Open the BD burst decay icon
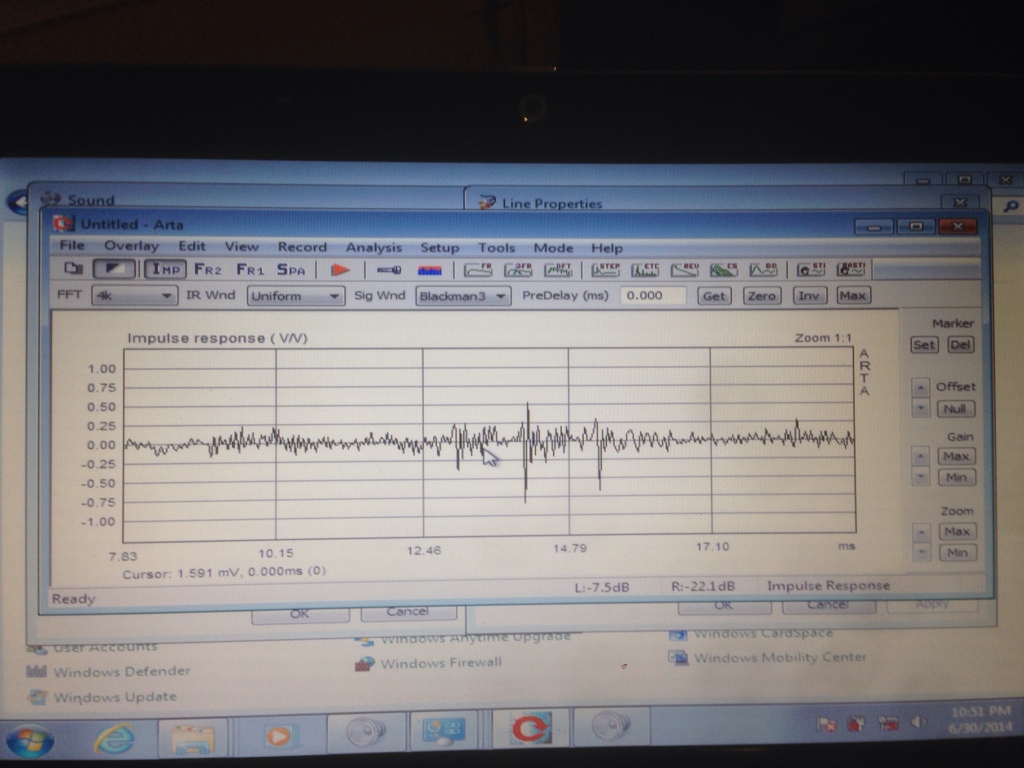The image size is (1024, 768). click(x=763, y=270)
